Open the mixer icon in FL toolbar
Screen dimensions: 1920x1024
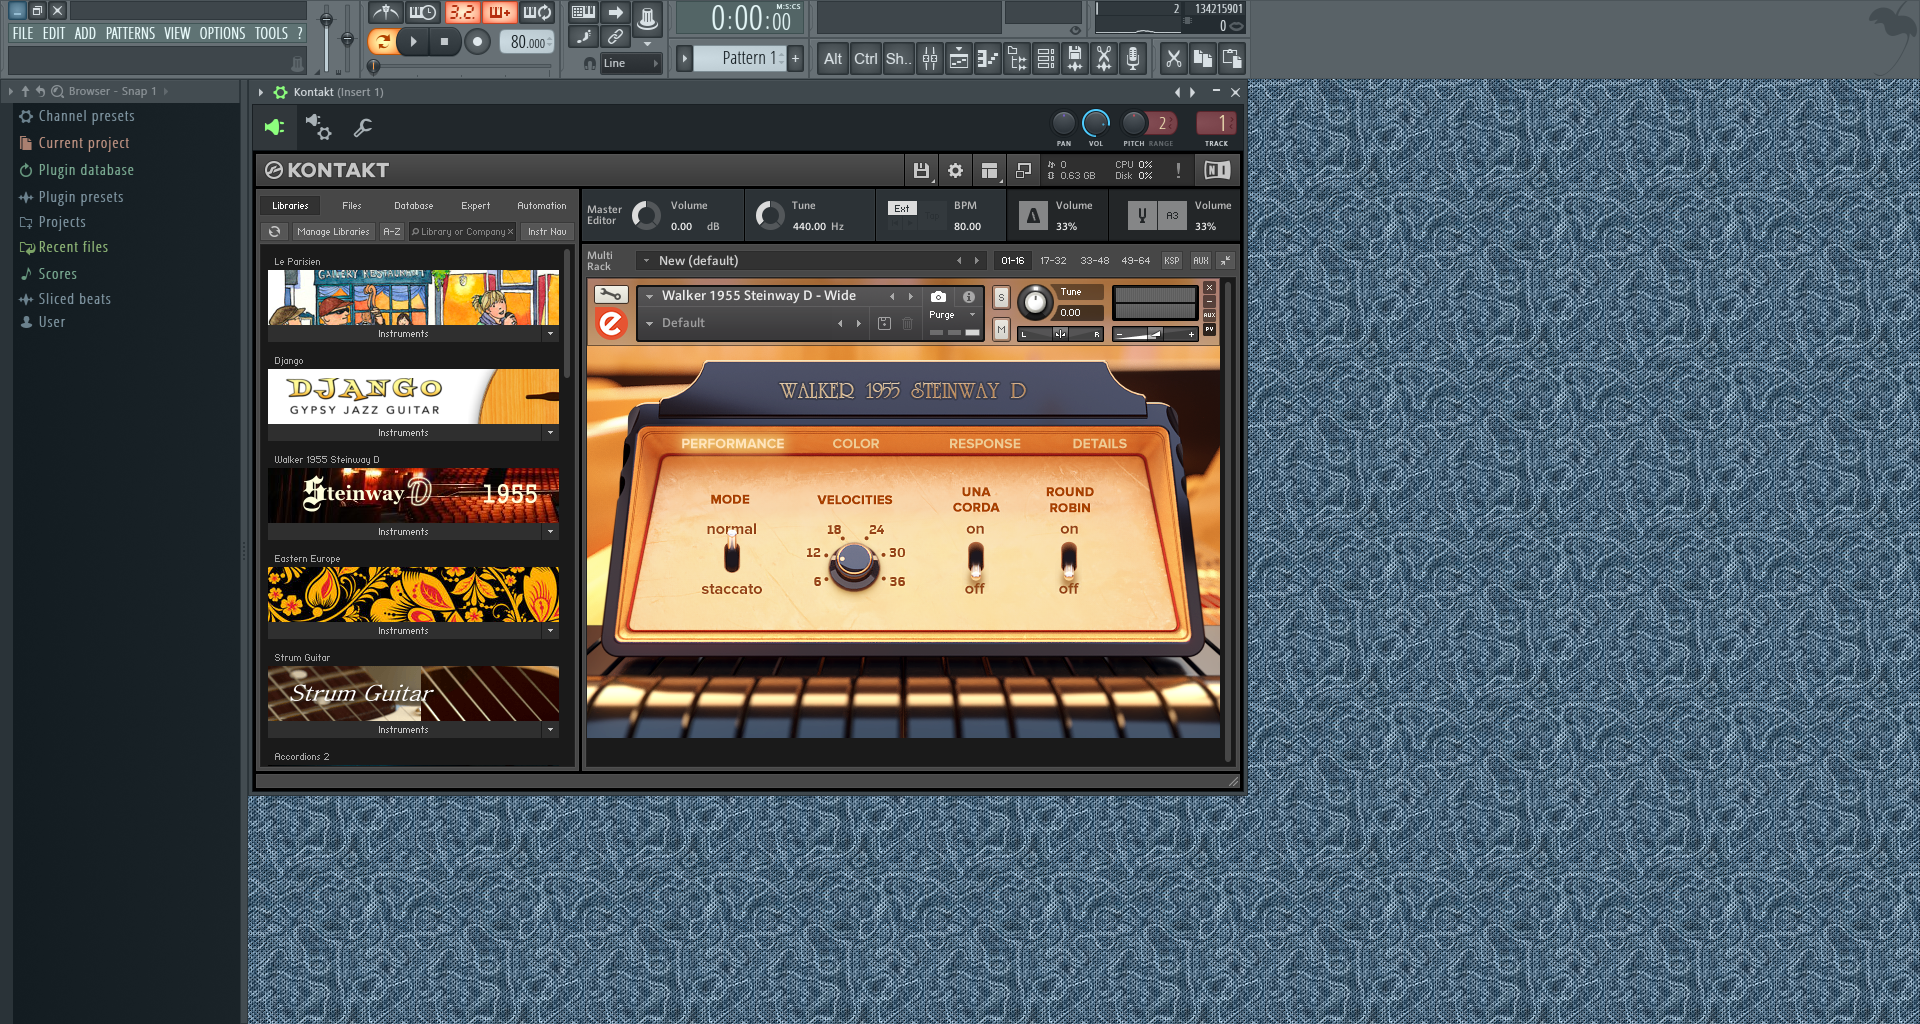[x=930, y=59]
